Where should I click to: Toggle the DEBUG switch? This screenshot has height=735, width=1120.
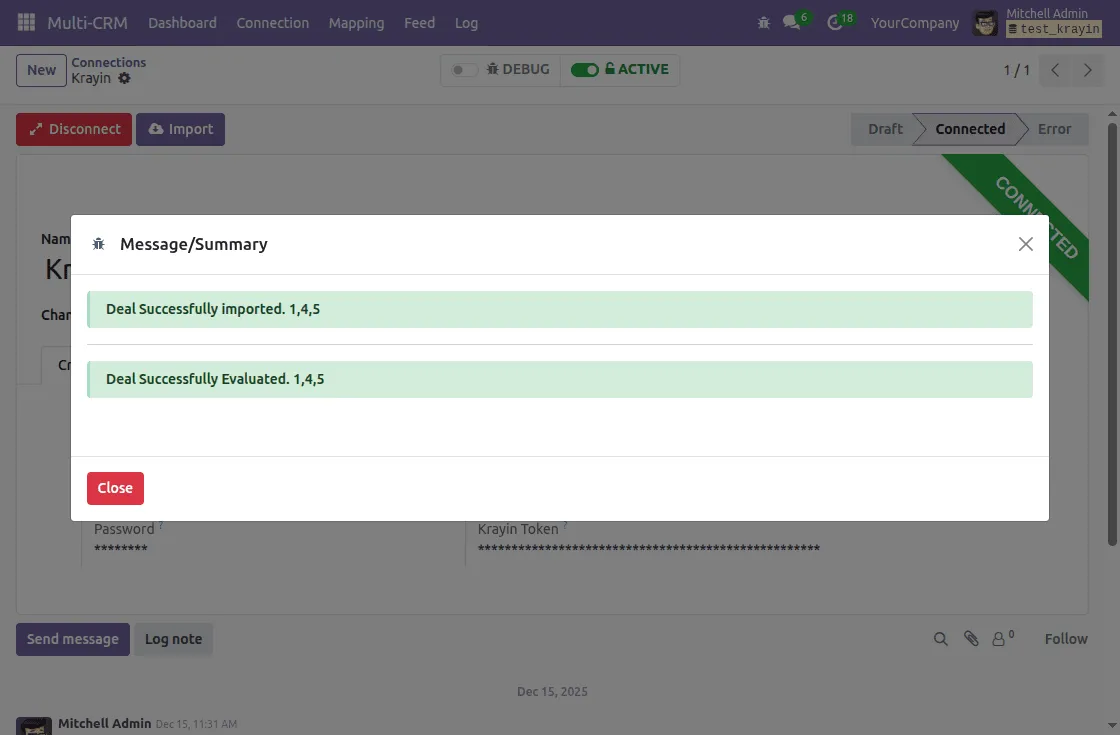click(463, 70)
